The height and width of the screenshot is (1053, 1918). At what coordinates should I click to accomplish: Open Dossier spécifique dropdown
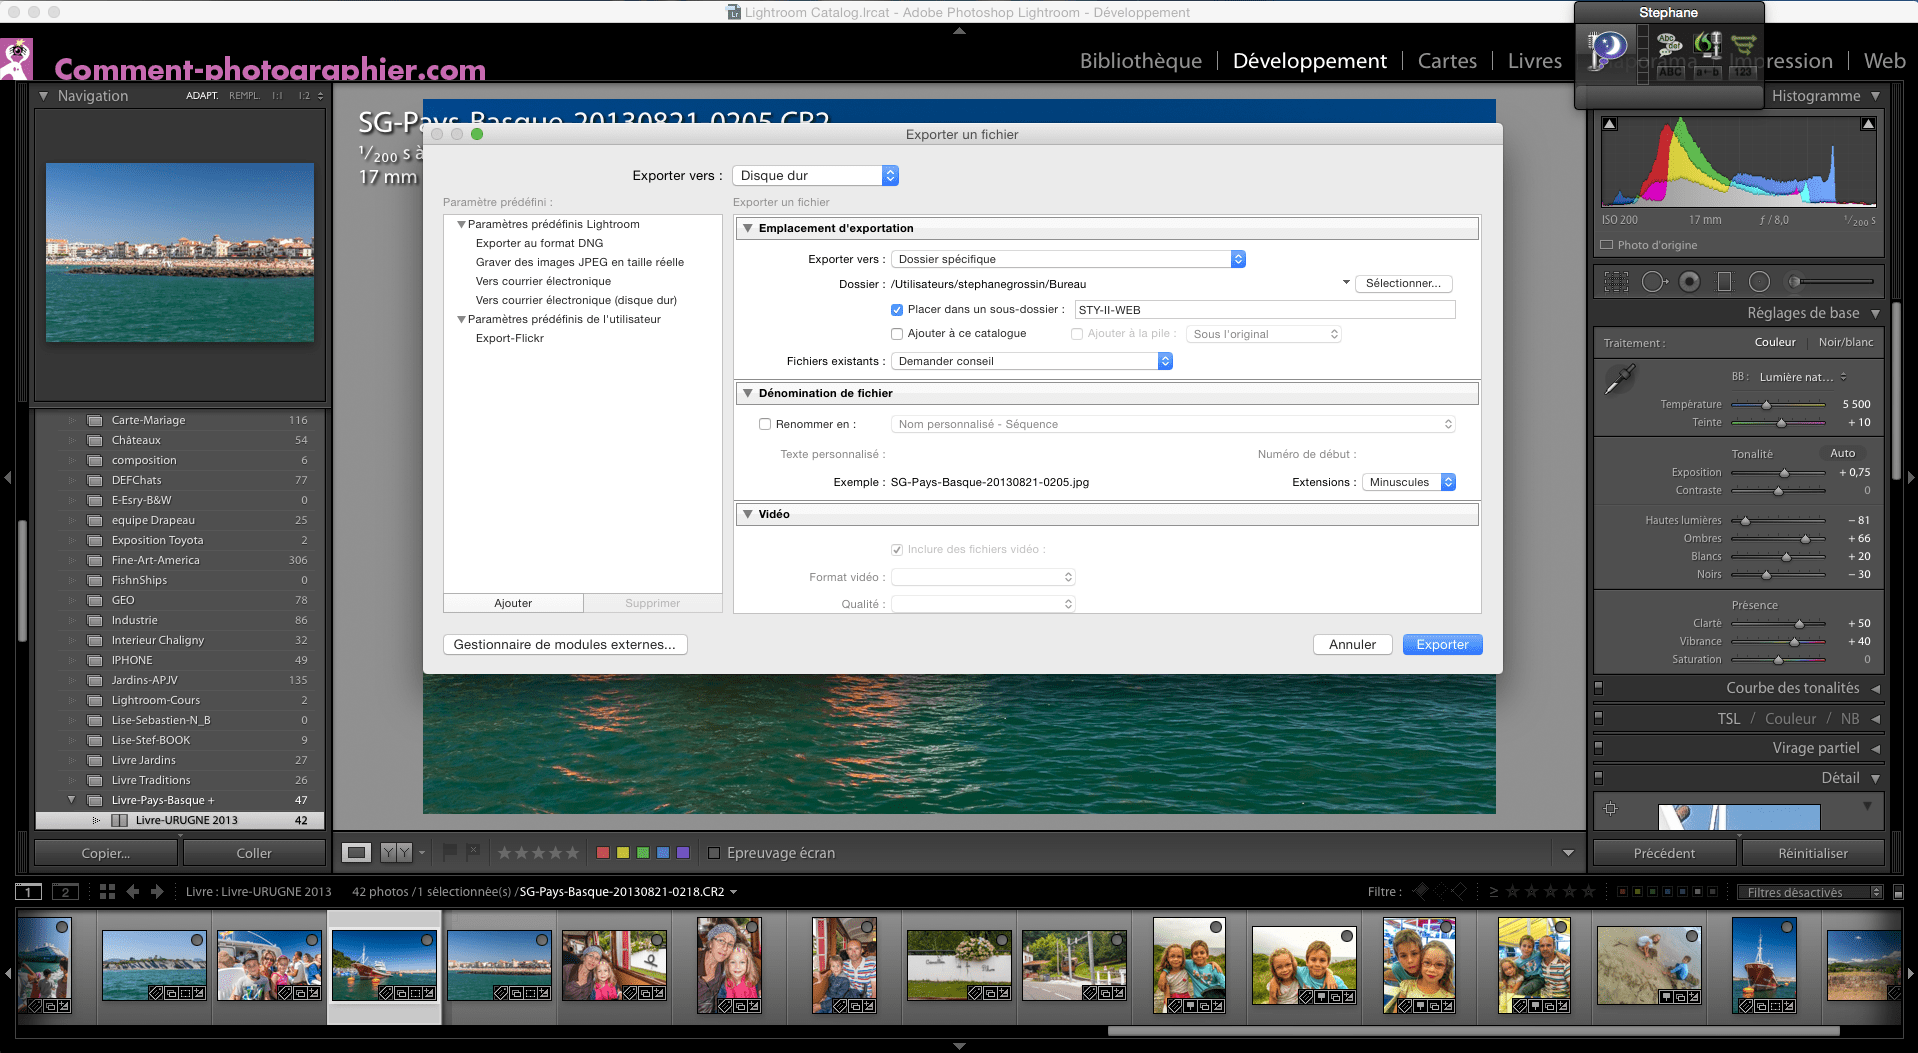[1068, 259]
